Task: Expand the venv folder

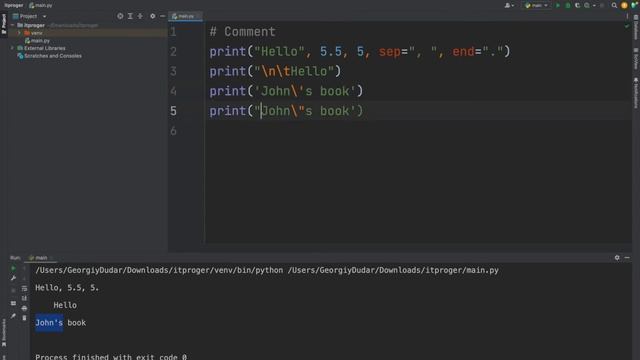Action: pos(19,33)
